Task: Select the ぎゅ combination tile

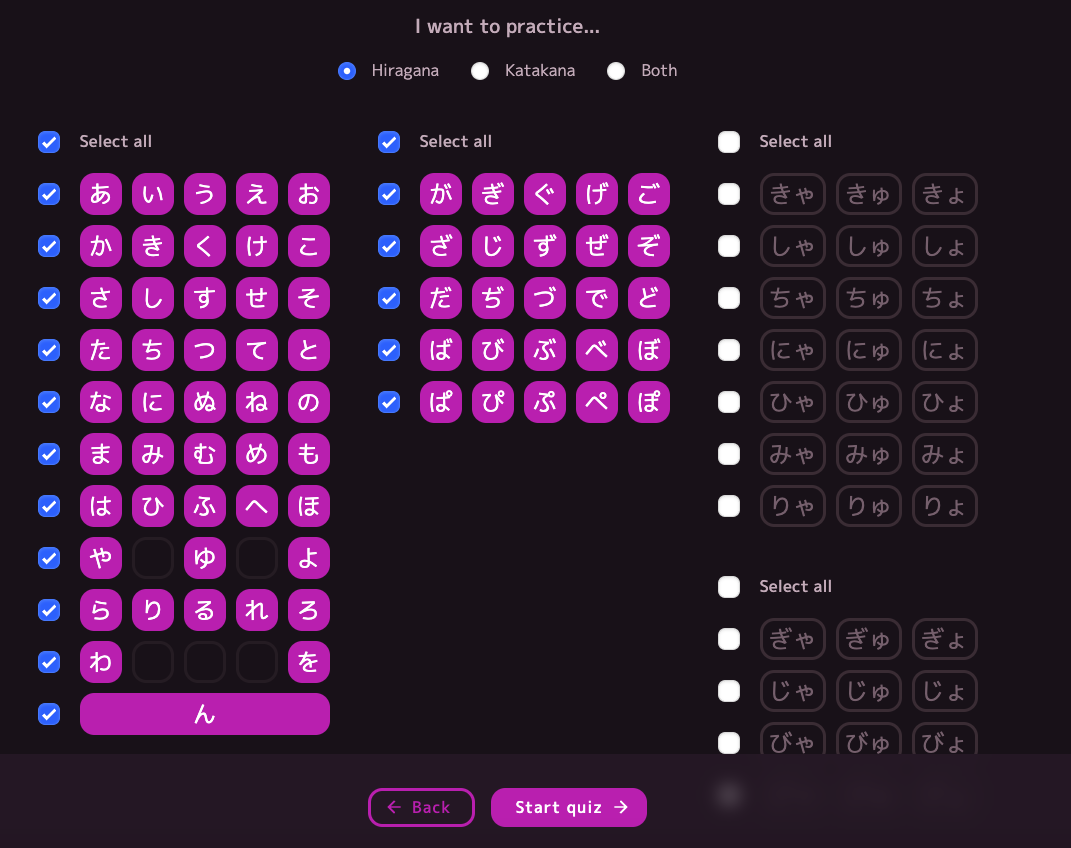Action: click(869, 639)
